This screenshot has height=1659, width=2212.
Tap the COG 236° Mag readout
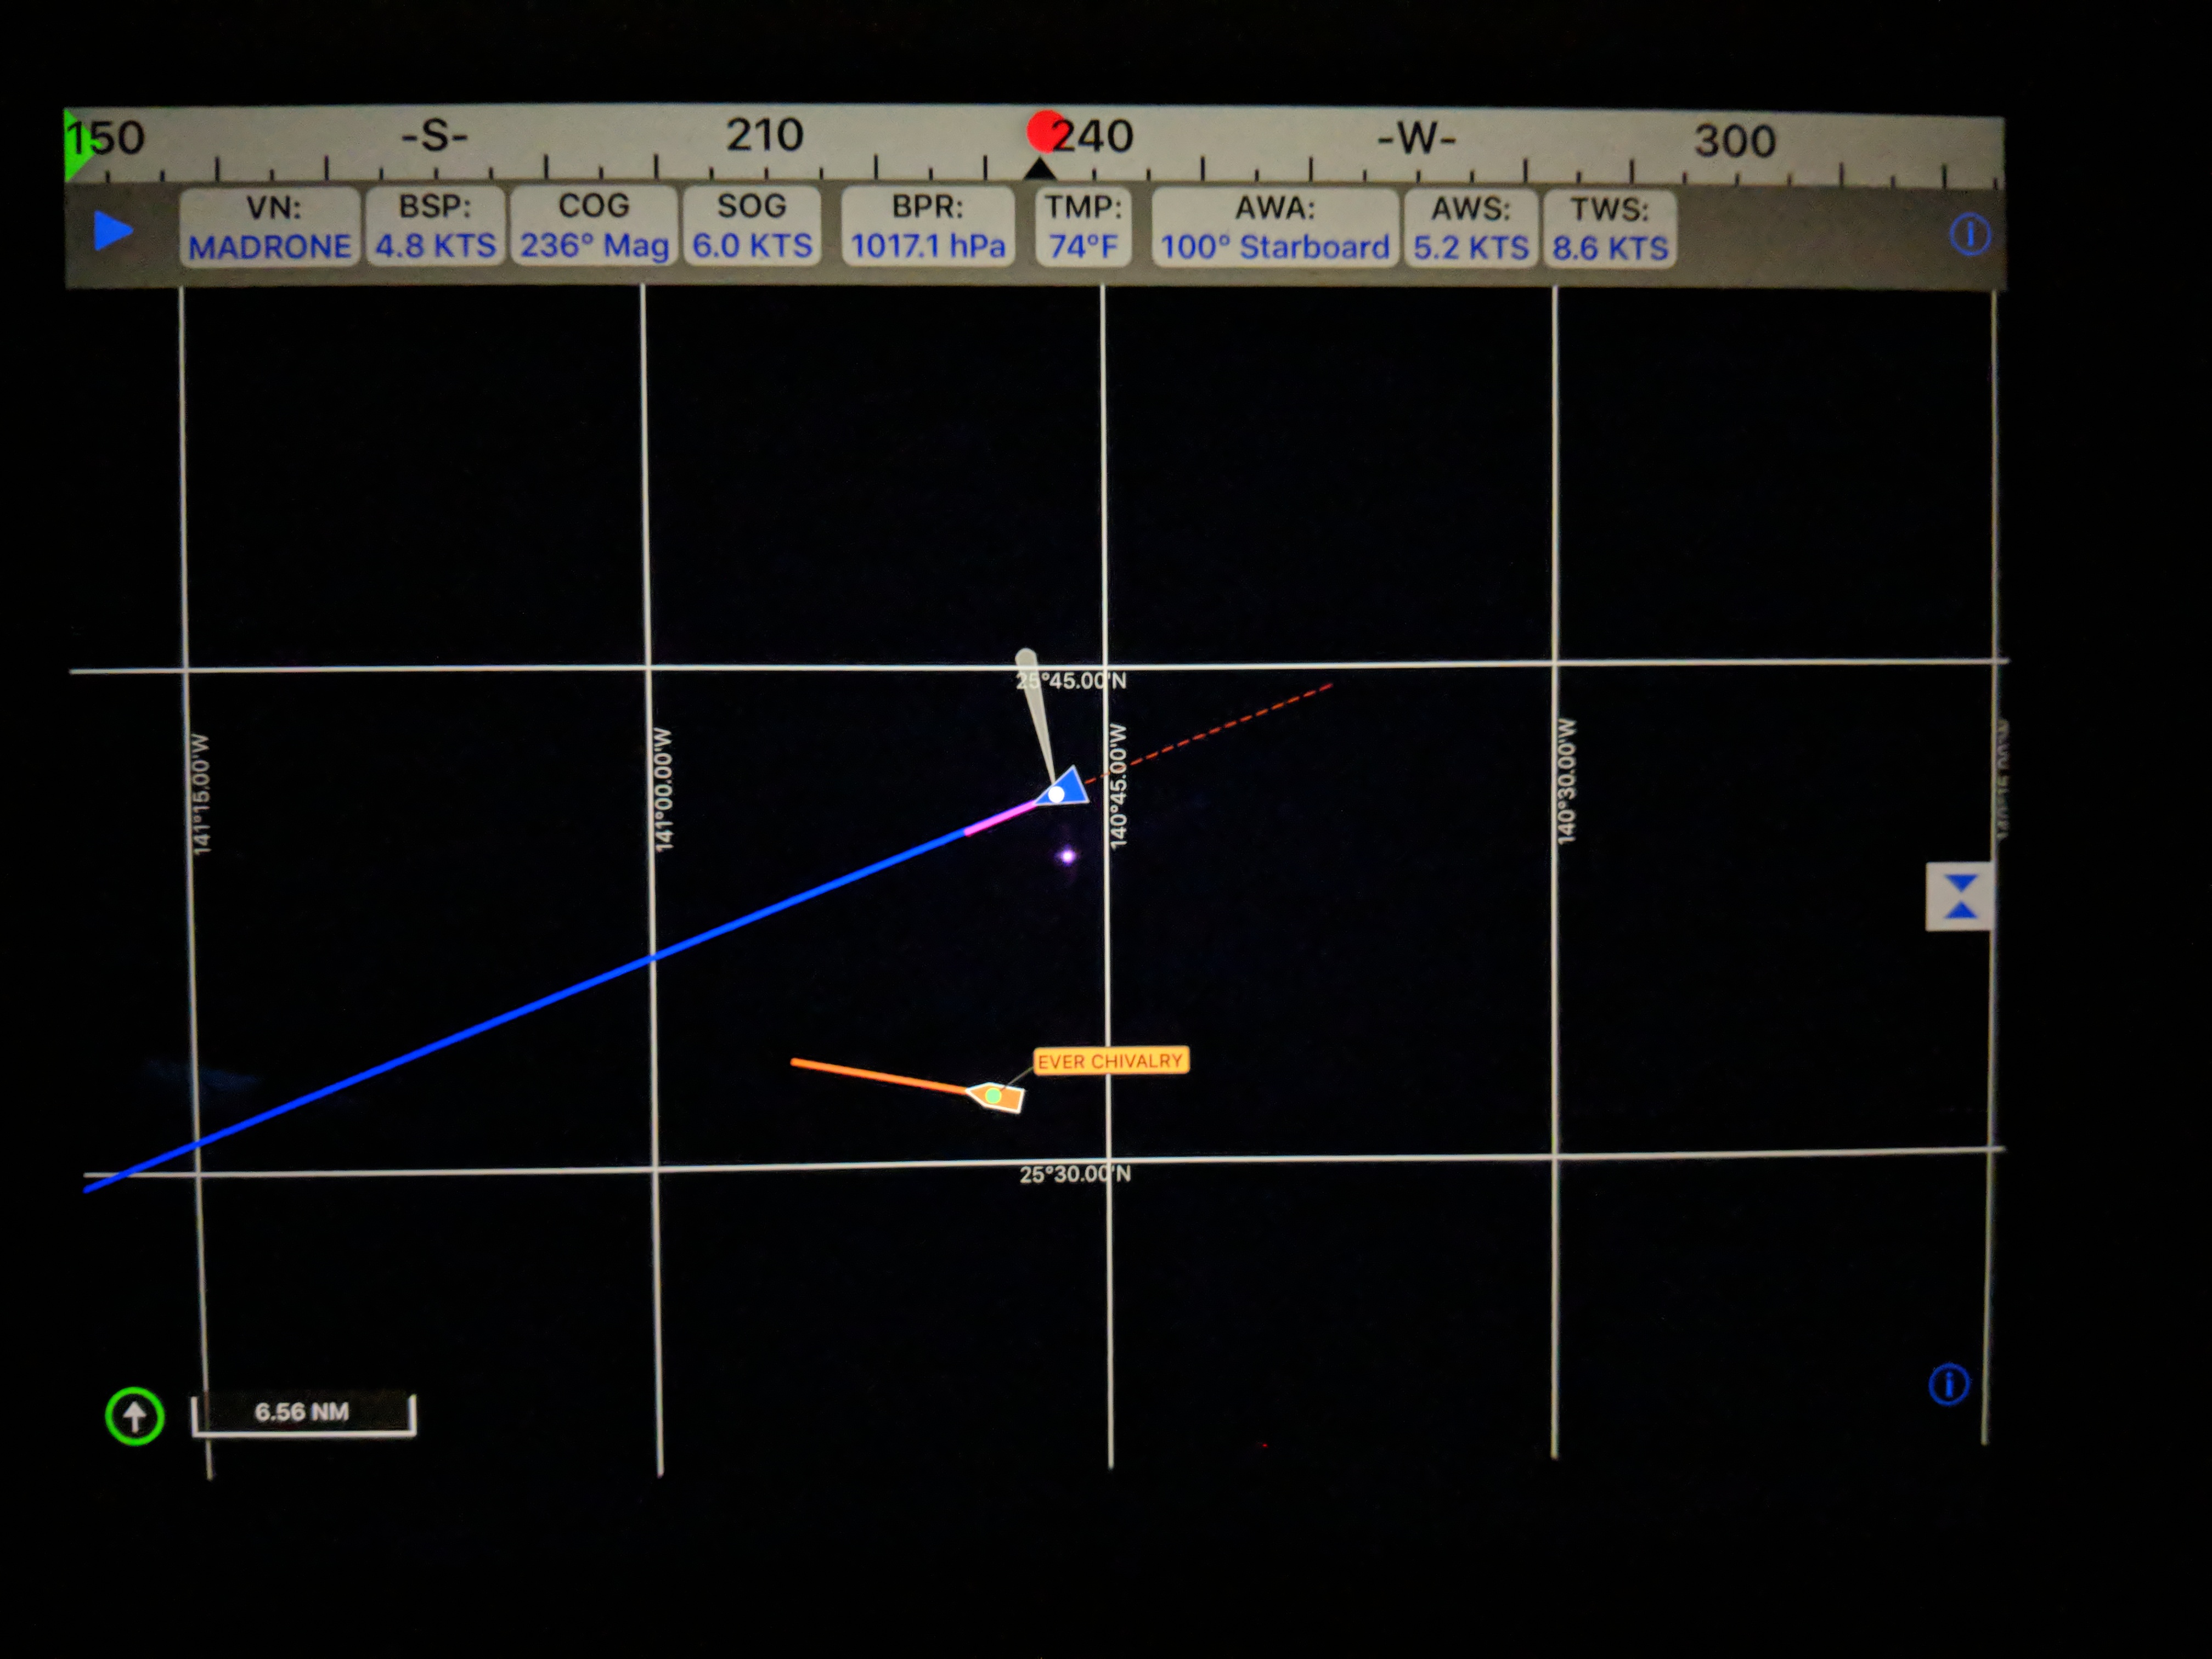pyautogui.click(x=594, y=227)
